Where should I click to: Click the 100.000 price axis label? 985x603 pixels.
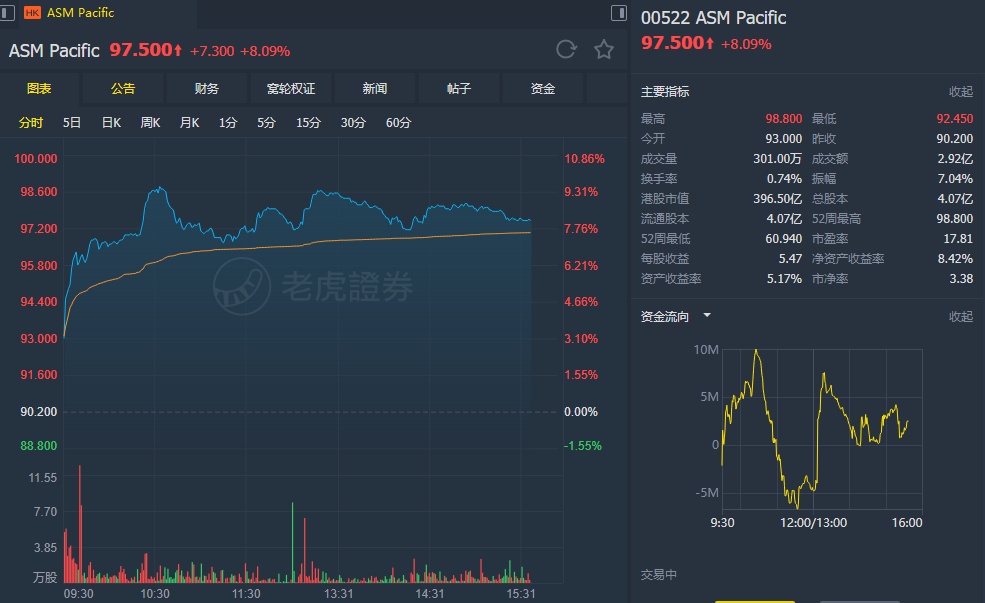36,159
